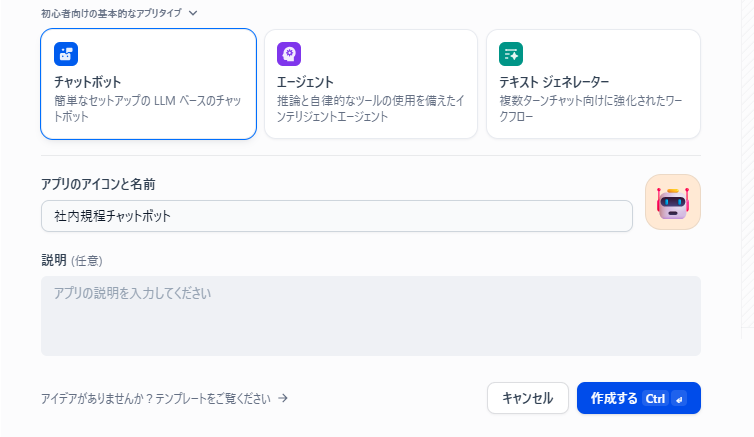Click the blue chatbot icon
The width and height of the screenshot is (754, 437).
point(66,54)
